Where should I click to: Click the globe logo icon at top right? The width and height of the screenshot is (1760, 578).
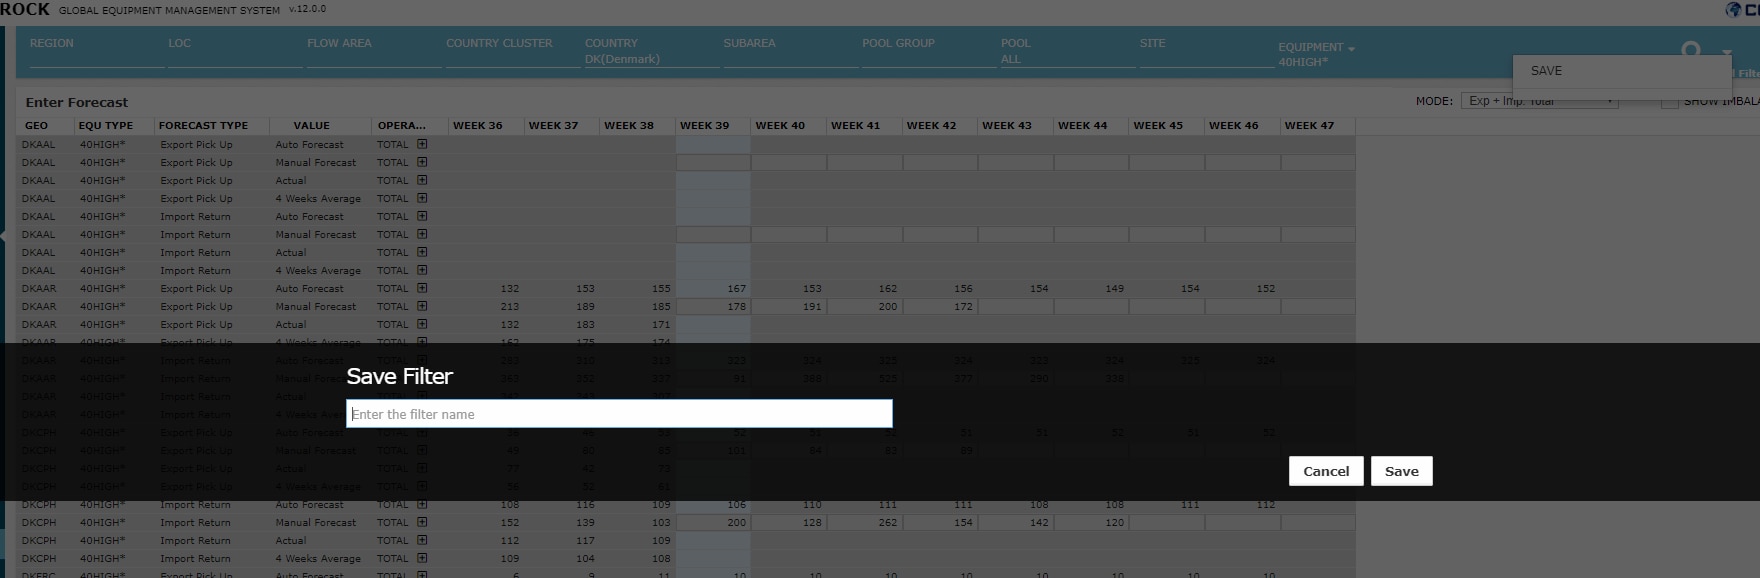(x=1733, y=10)
